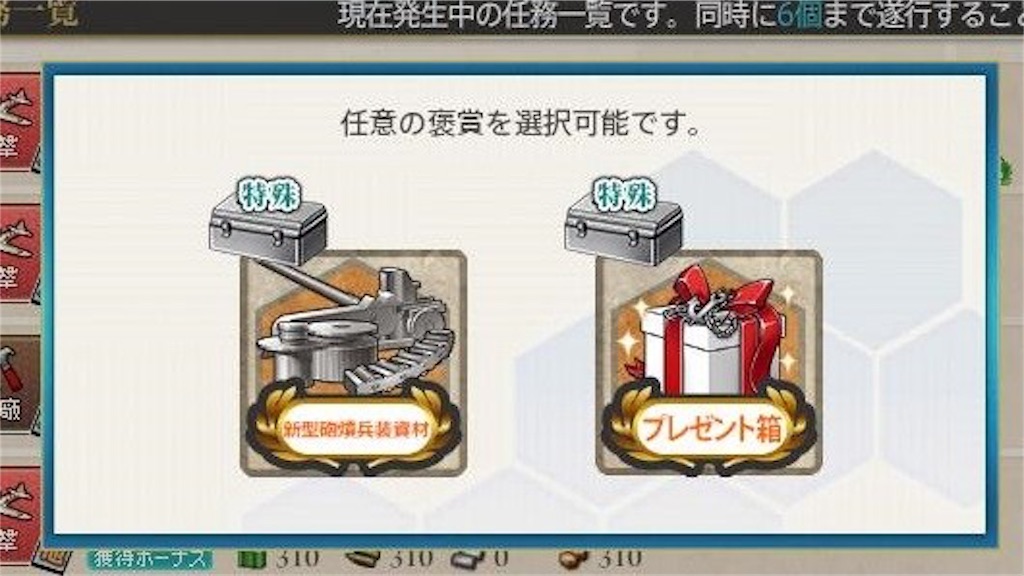The image size is (1024, 576).
Task: Click the green fuel resource icon
Action: 252,560
